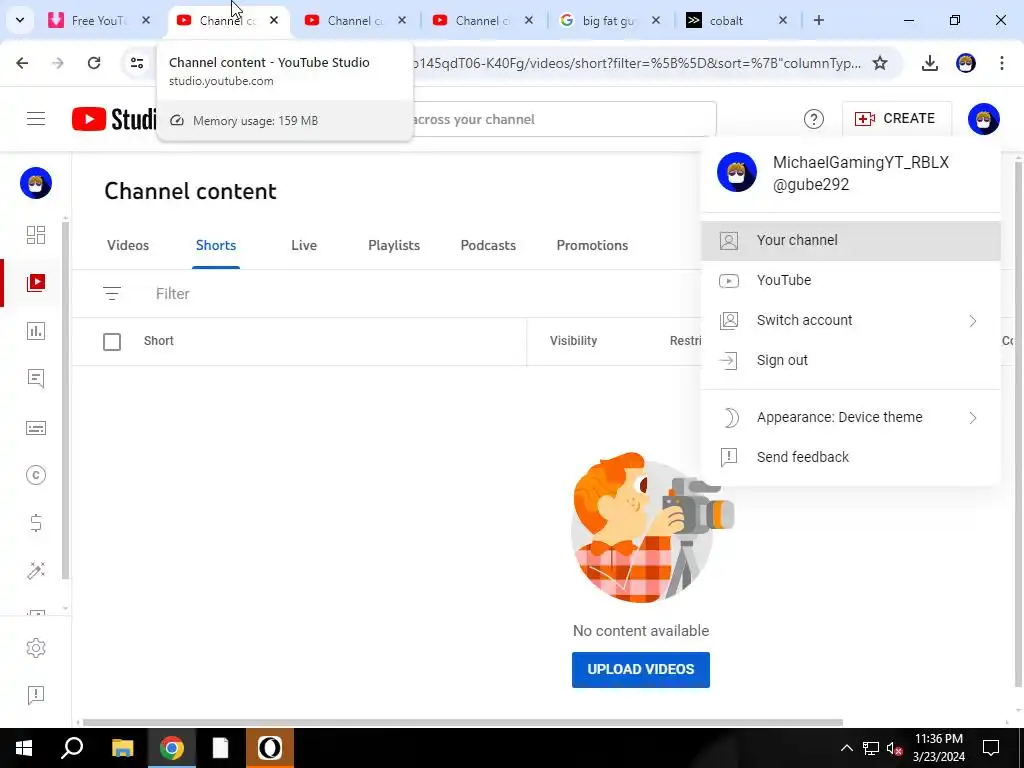The image size is (1024, 768).
Task: Open the Analytics icon in the sidebar
Action: click(36, 331)
